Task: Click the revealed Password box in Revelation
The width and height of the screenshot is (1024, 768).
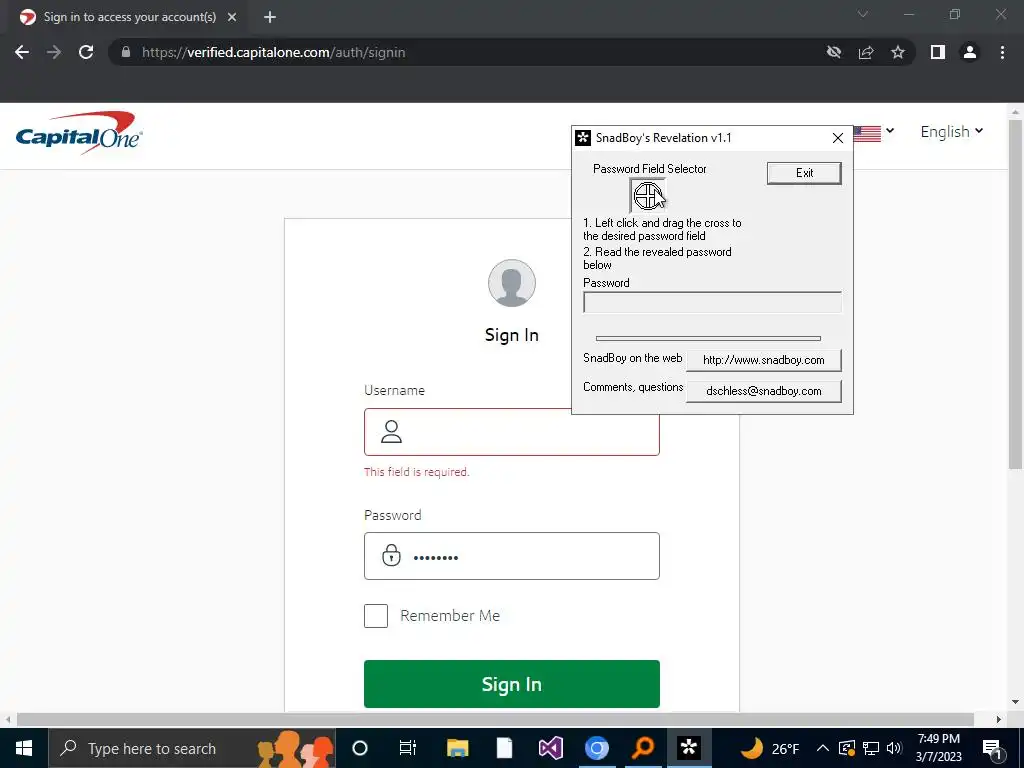Action: point(712,302)
